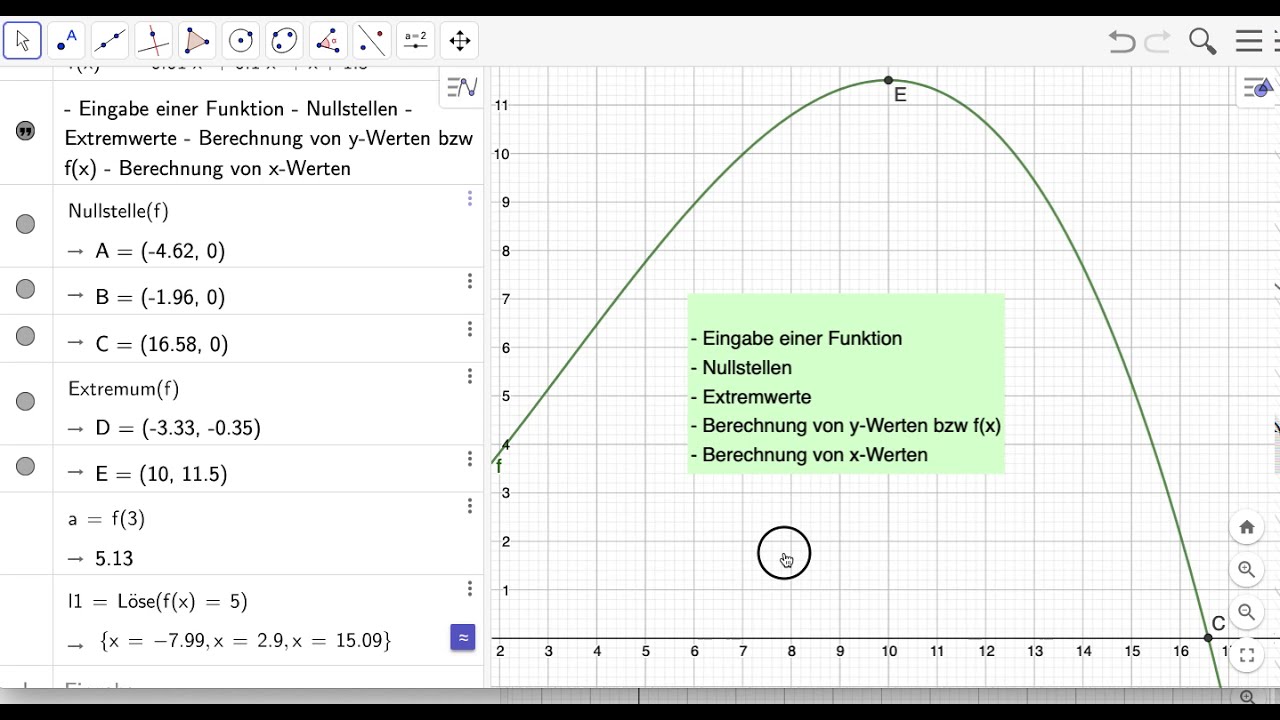Zoom in on the graph
The width and height of the screenshot is (1280, 720).
click(1246, 570)
